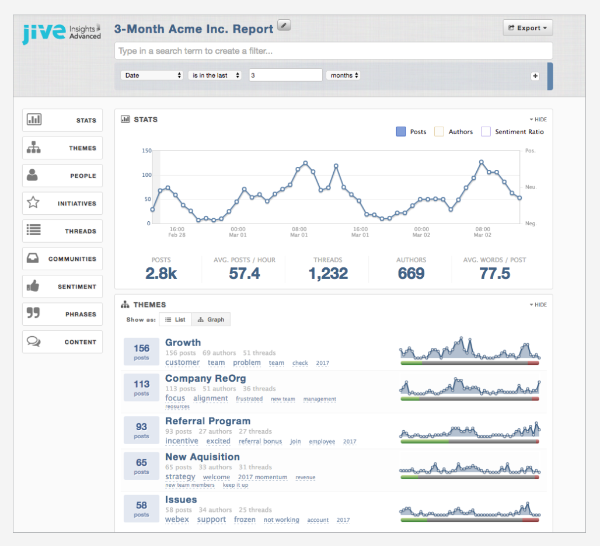Click the 3-Month Acme Inc. Report title
Viewport: 600px width, 546px height.
coord(194,29)
